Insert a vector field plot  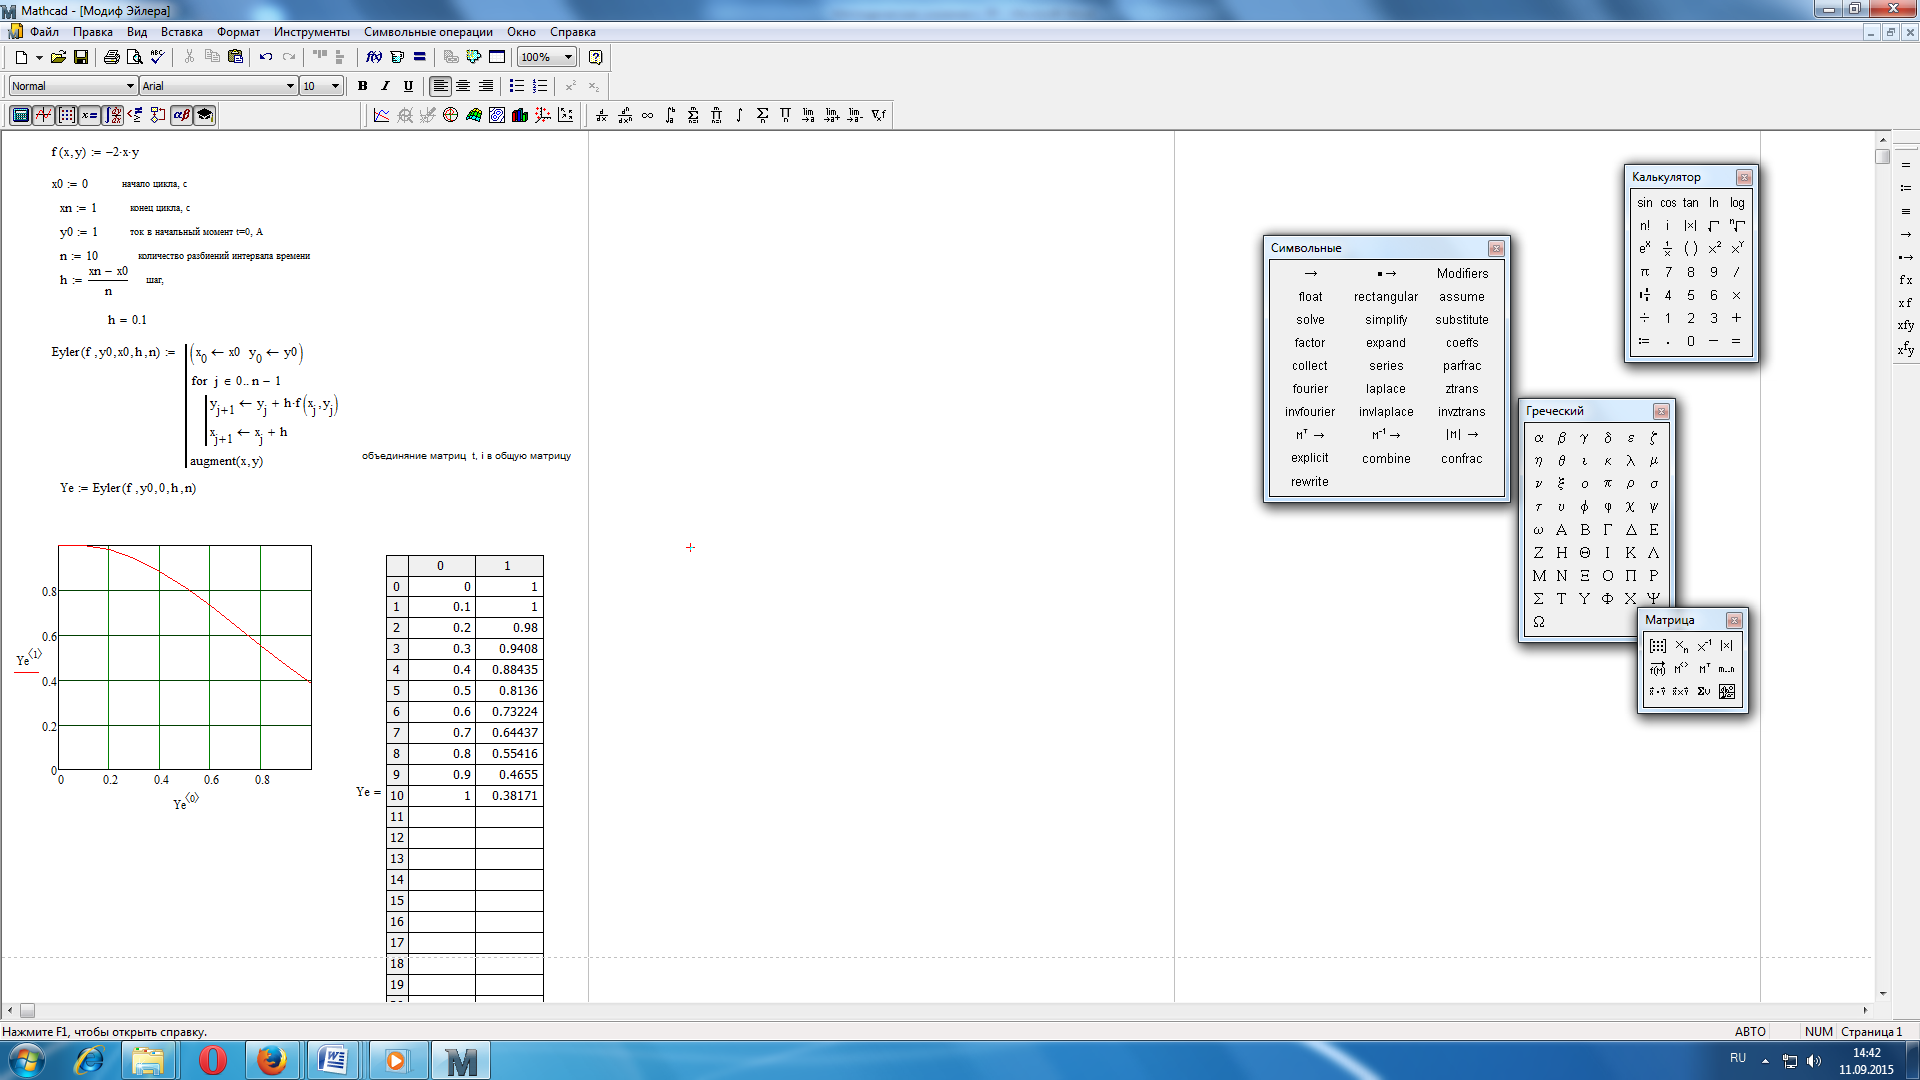(x=566, y=115)
